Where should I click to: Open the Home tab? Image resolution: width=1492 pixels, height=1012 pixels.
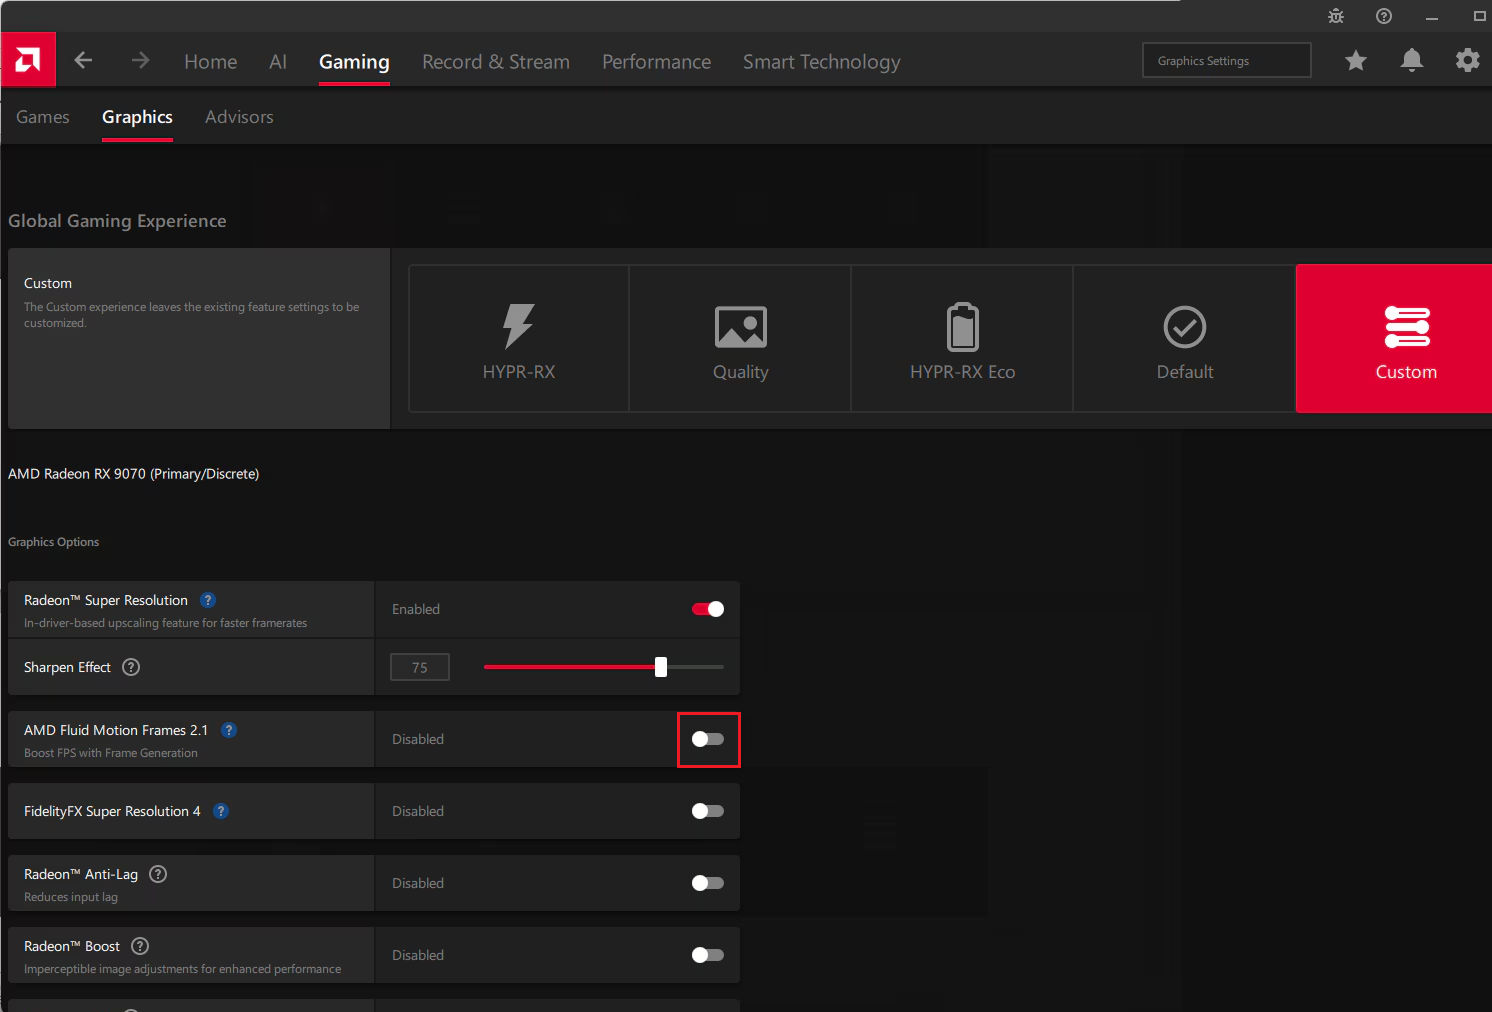point(211,62)
